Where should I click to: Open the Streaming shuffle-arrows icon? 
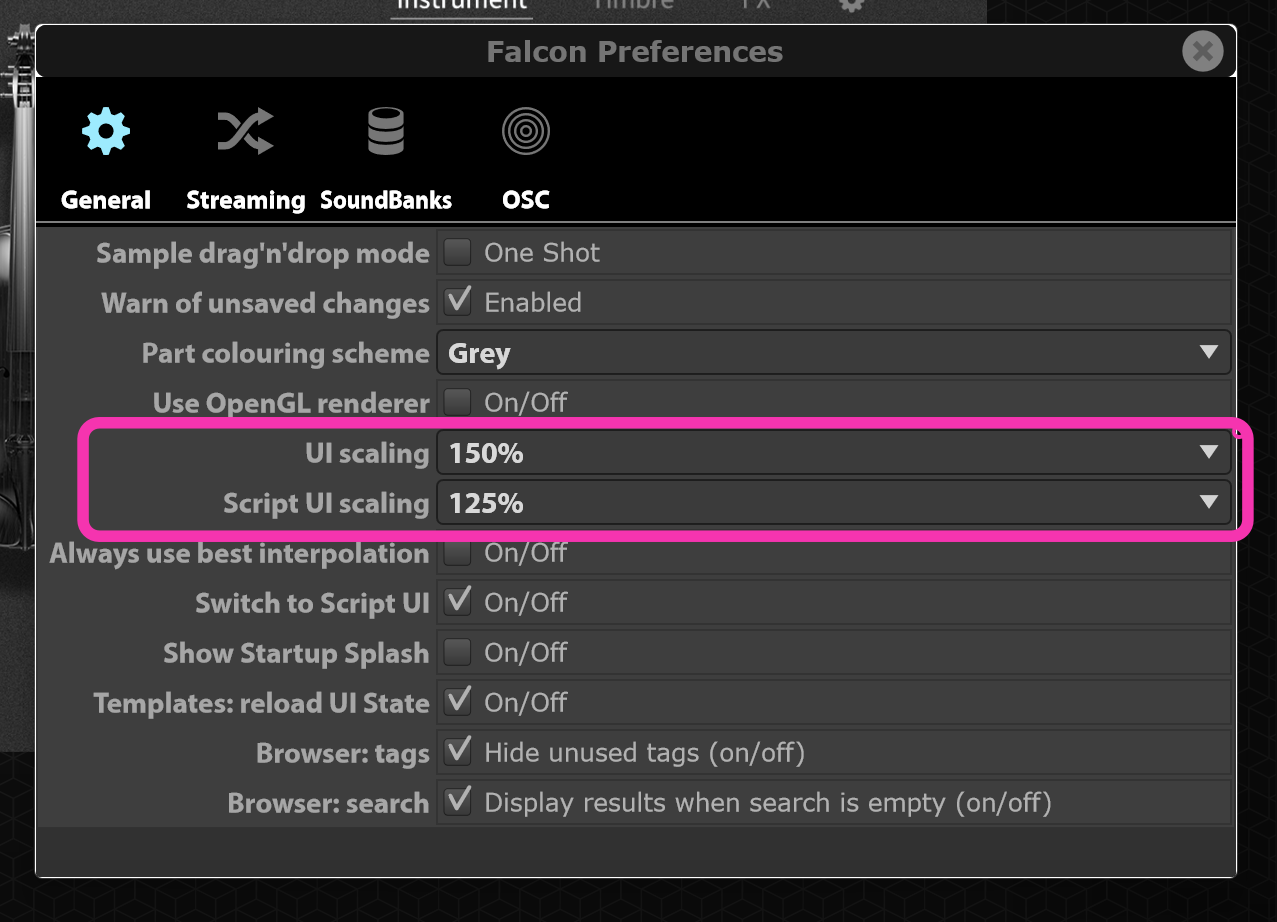click(245, 131)
